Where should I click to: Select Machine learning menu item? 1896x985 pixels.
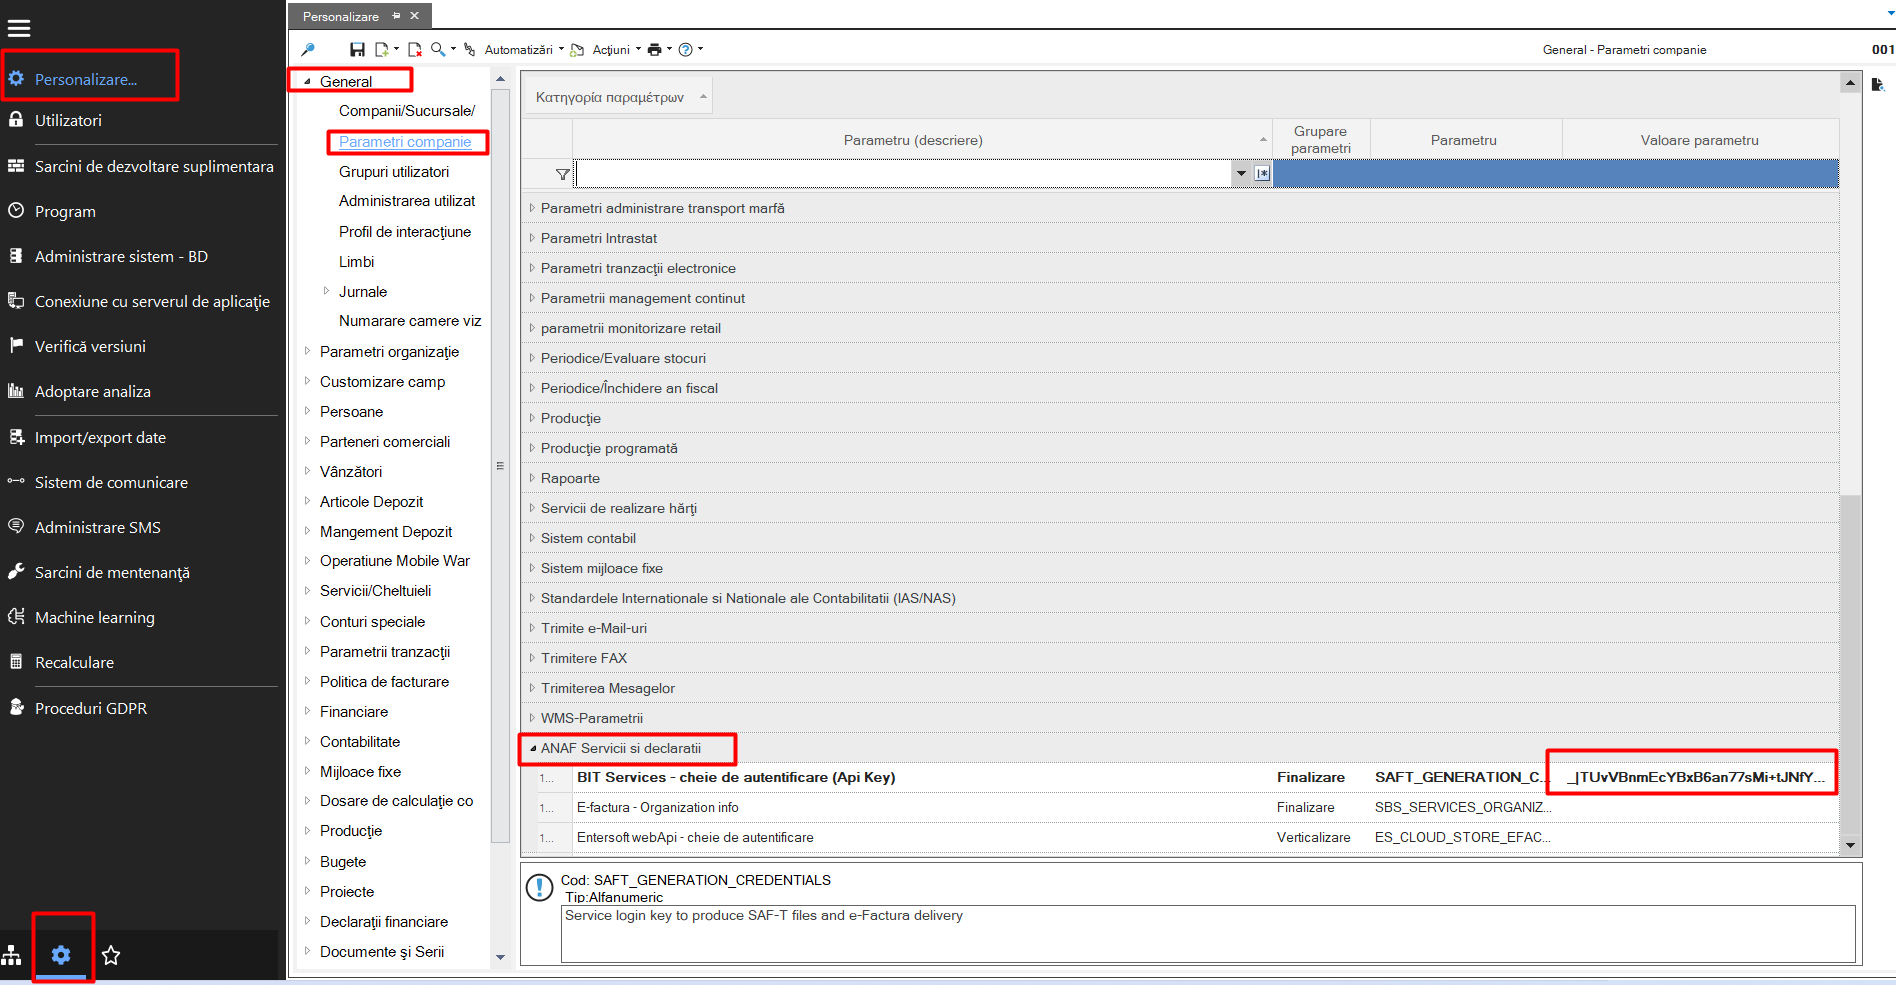[x=95, y=617]
